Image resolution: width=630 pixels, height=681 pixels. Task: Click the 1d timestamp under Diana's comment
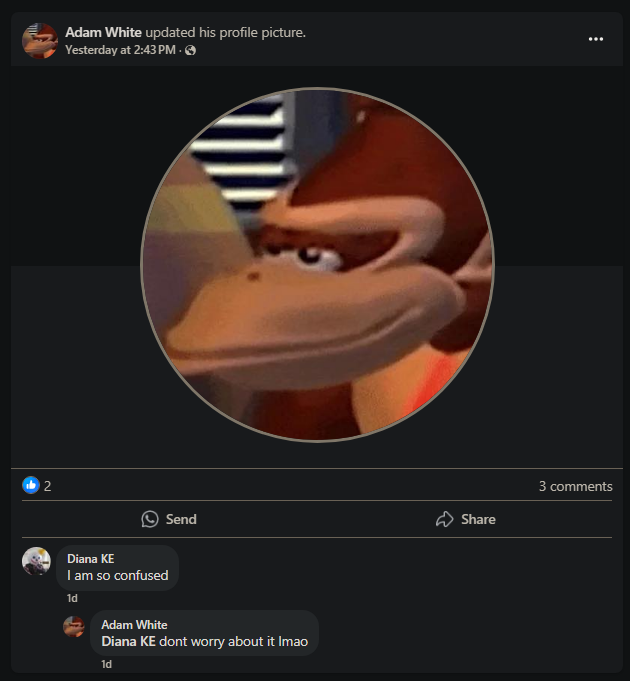72,598
